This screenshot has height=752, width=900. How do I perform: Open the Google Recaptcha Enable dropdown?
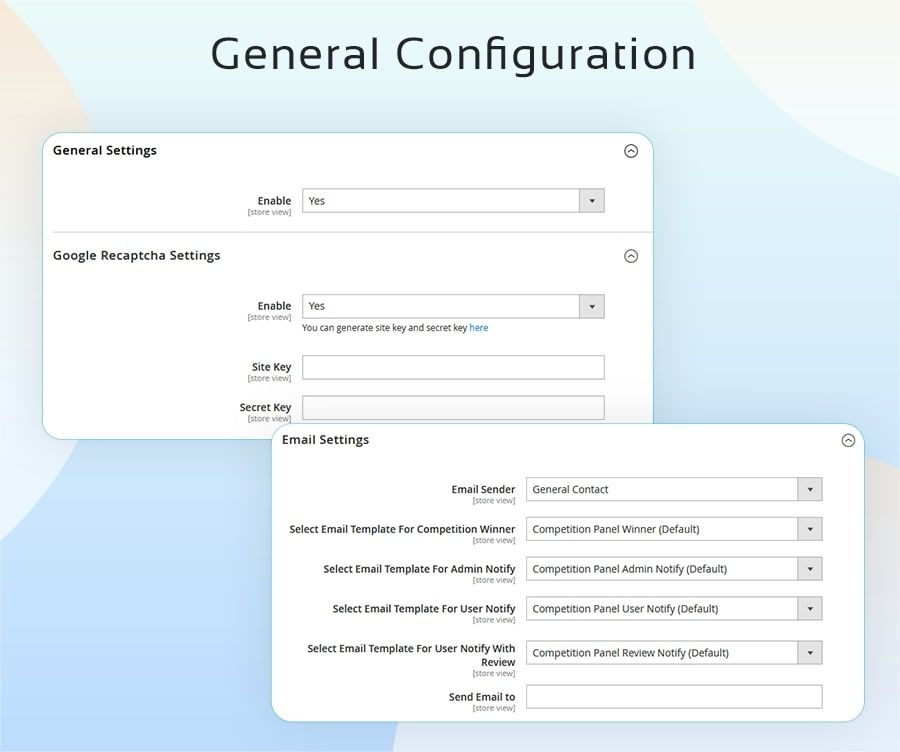[453, 307]
